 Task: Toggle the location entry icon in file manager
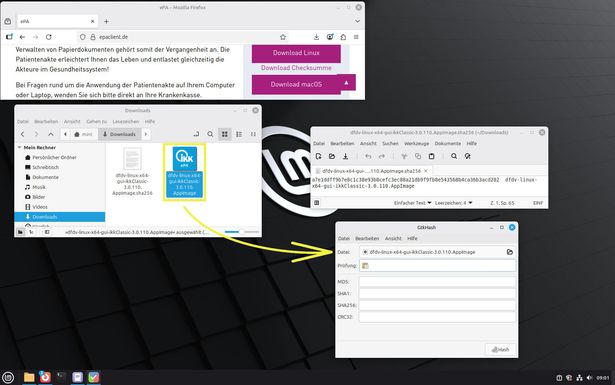click(196, 134)
